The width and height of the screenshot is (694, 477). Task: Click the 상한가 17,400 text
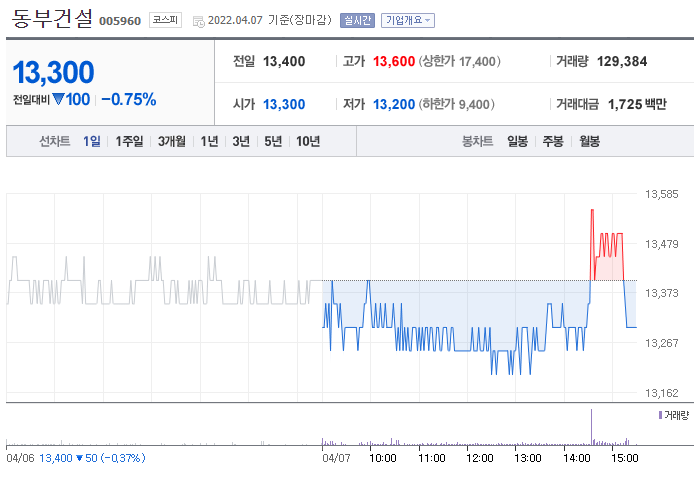coord(459,61)
